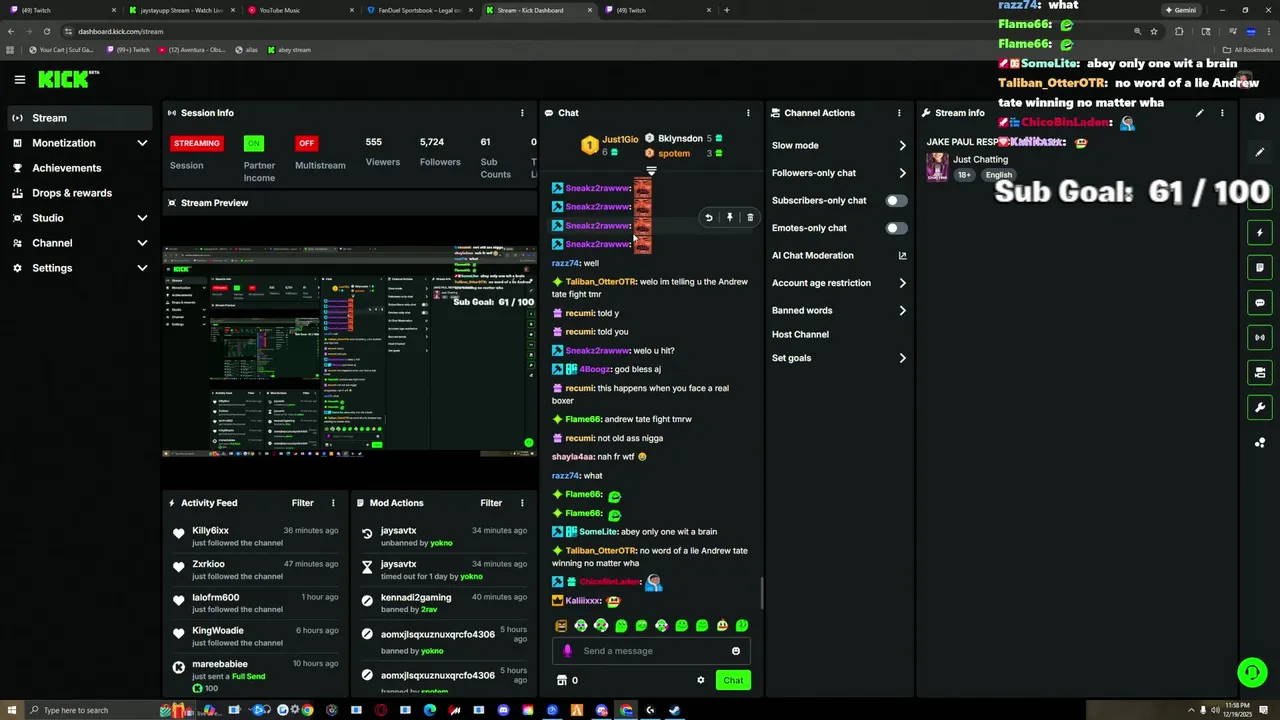
Task: Delete the hovered chat message
Action: coord(750,217)
